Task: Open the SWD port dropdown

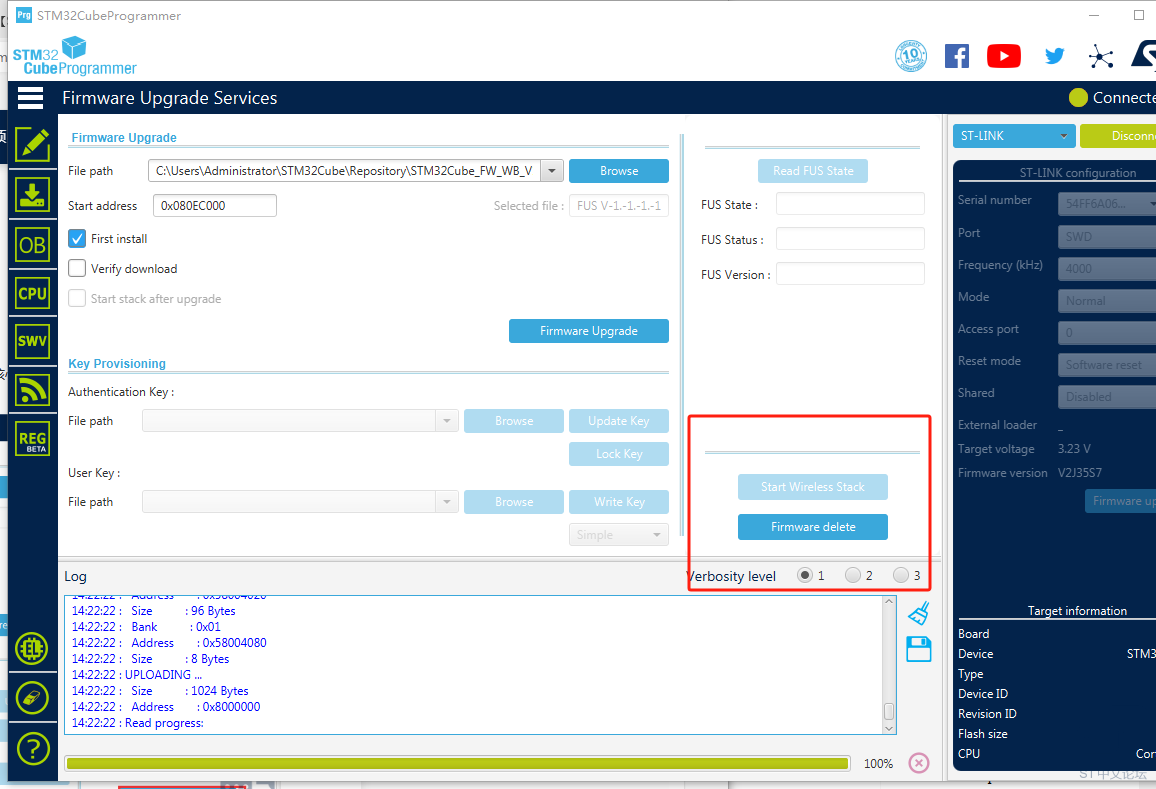Action: pyautogui.click(x=1107, y=237)
